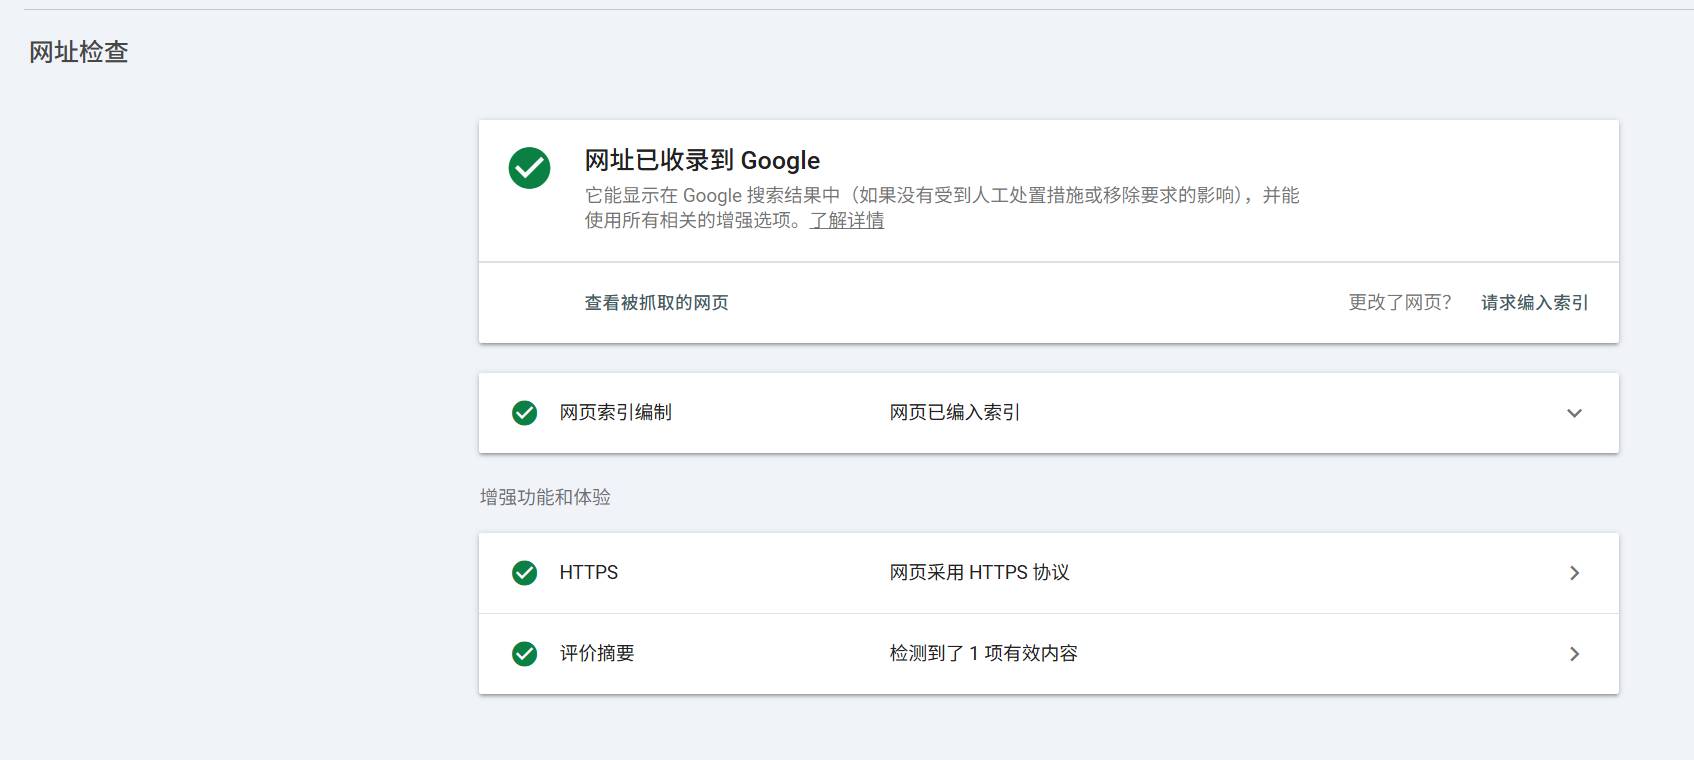Click the 检测到了 1 项有效内容 text
1694x760 pixels.
coord(984,654)
